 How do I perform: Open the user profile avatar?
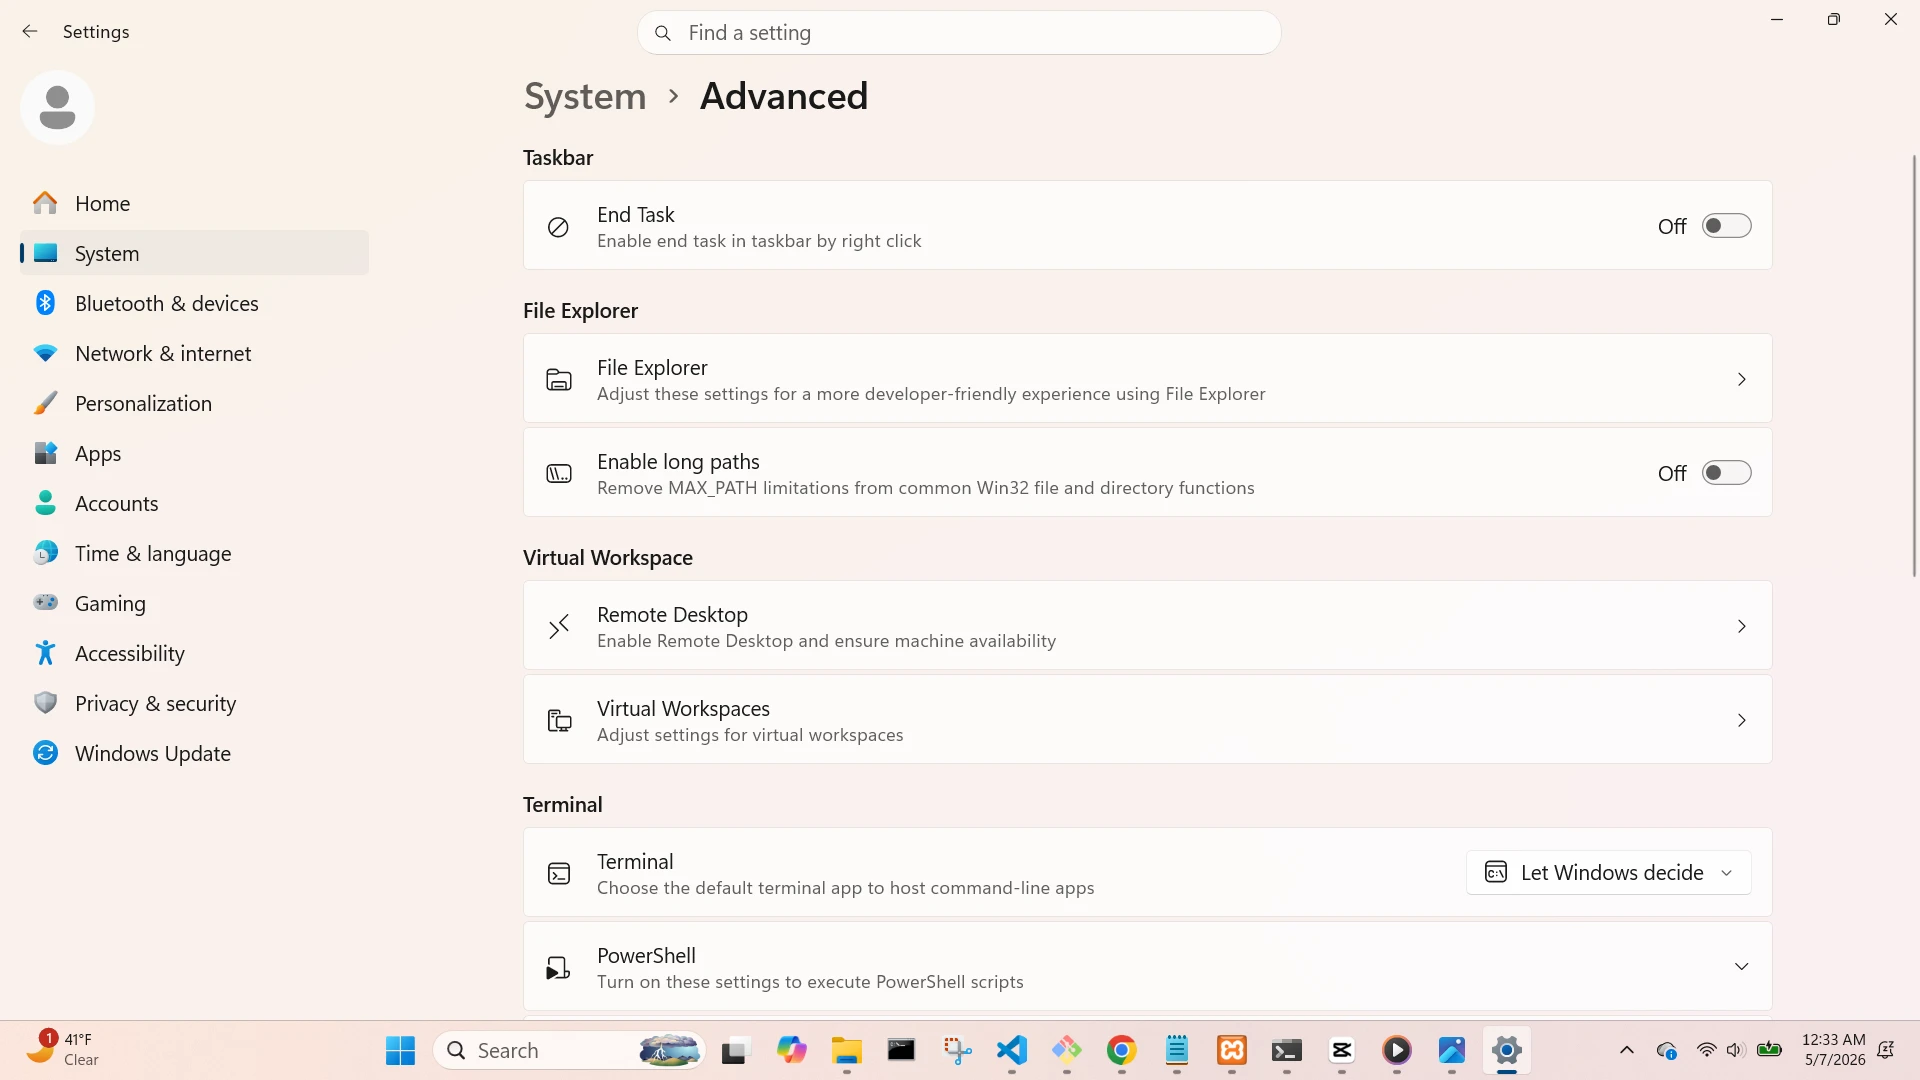pos(57,107)
